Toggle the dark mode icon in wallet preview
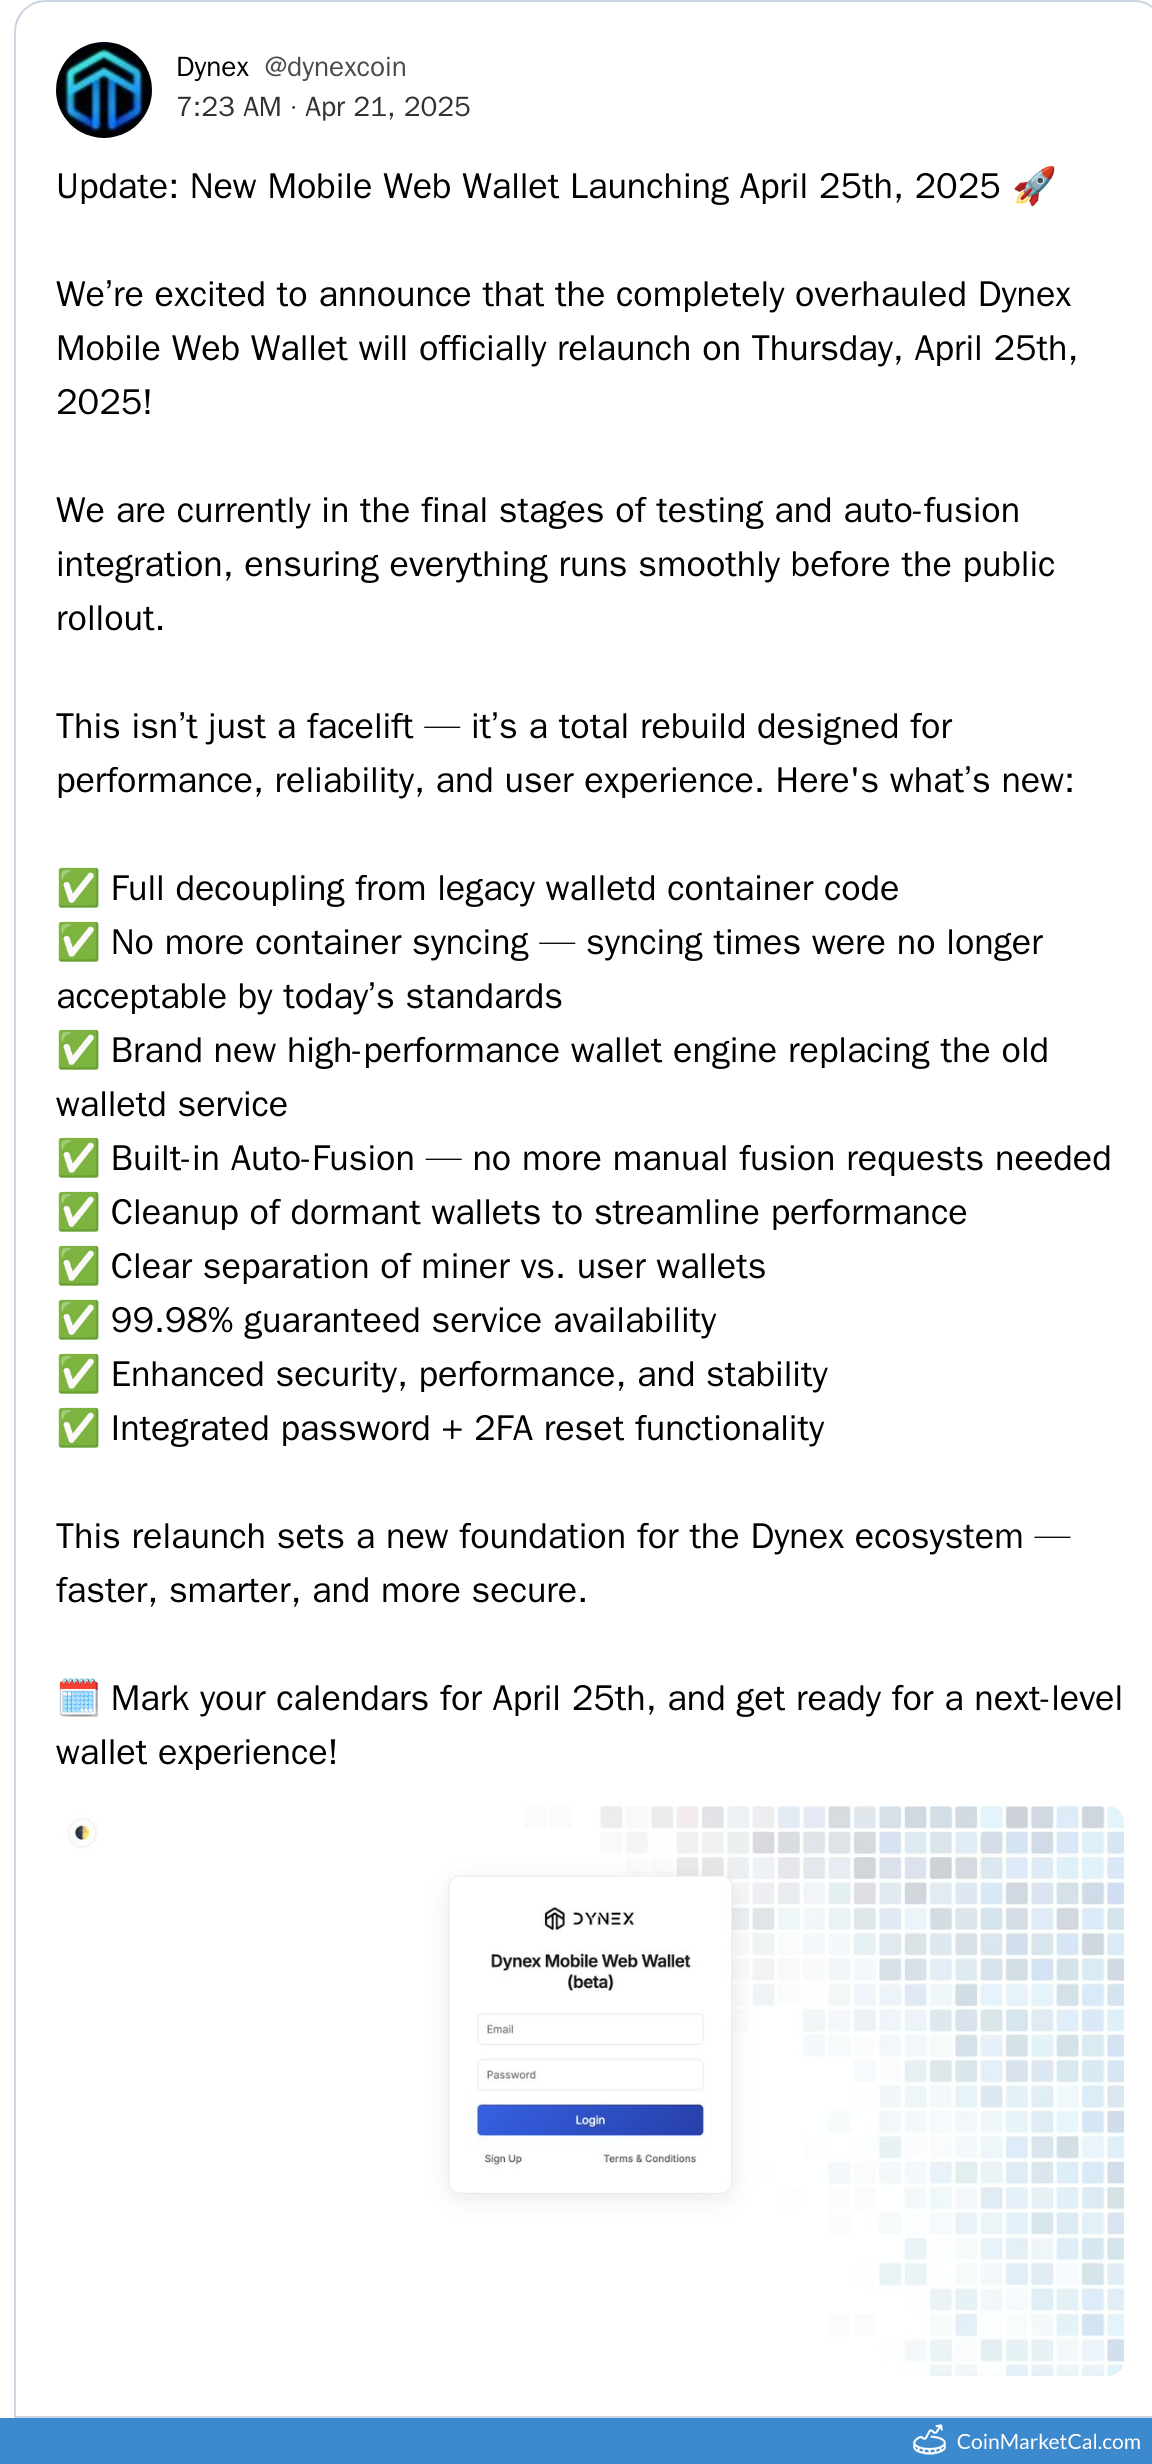 coord(82,1833)
